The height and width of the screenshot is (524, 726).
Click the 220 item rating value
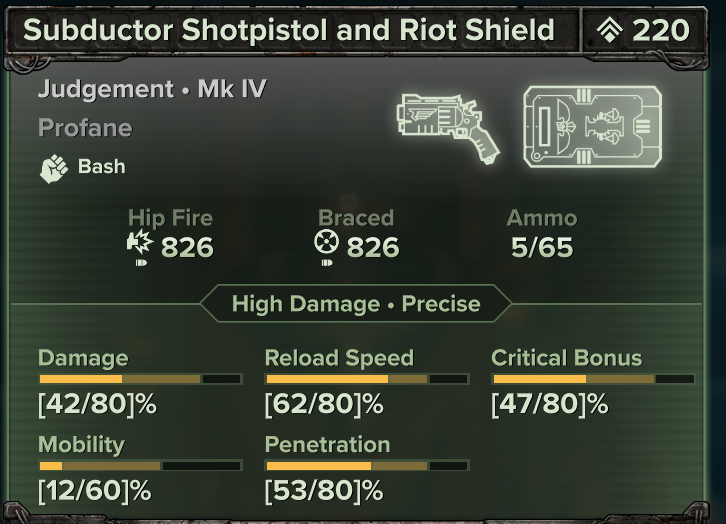[661, 31]
